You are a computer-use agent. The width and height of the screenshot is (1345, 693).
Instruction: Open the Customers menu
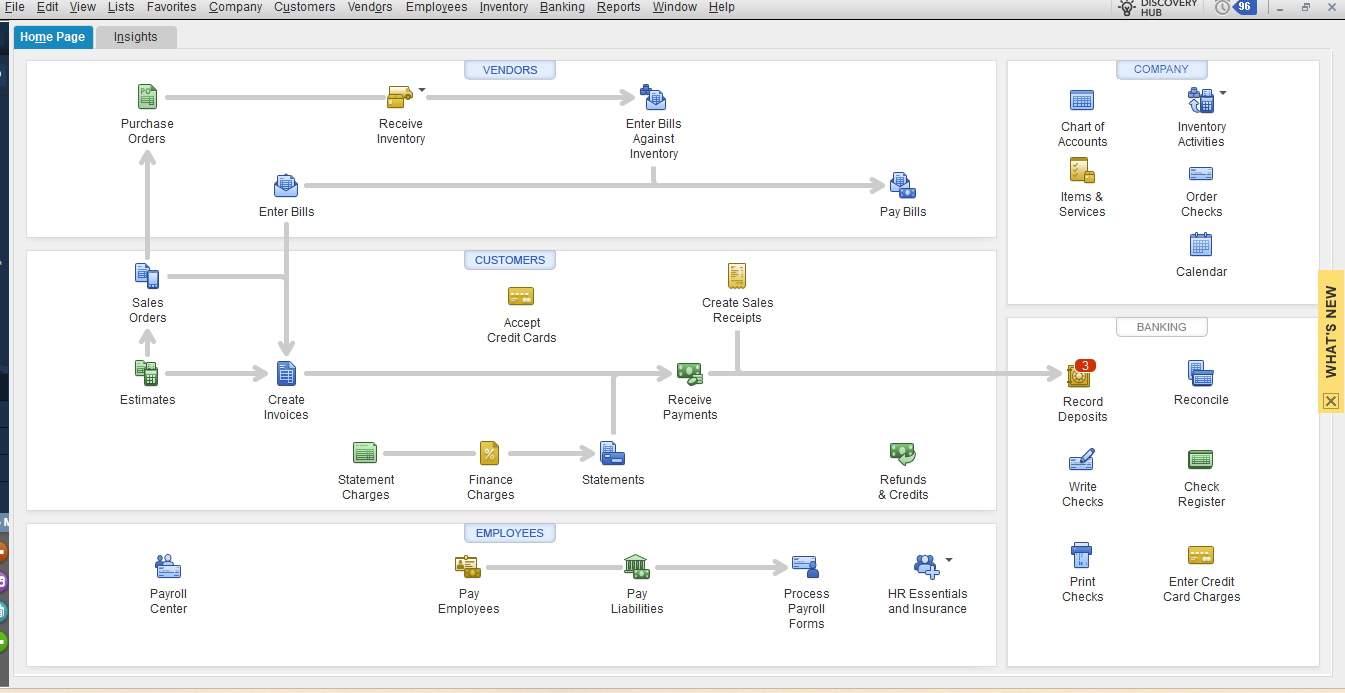tap(305, 7)
